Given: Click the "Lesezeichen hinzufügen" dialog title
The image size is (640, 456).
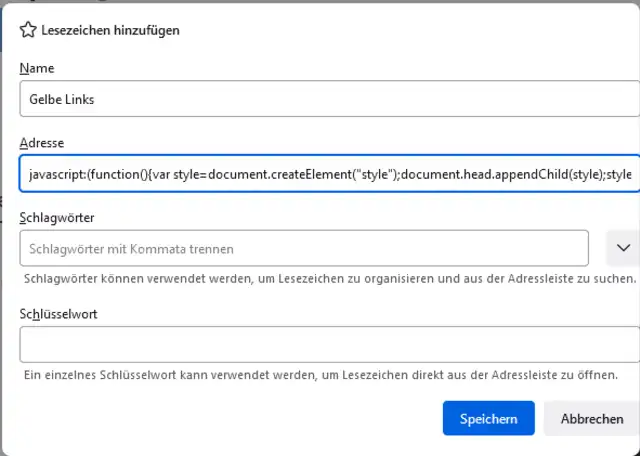Looking at the screenshot, I should coord(110,30).
